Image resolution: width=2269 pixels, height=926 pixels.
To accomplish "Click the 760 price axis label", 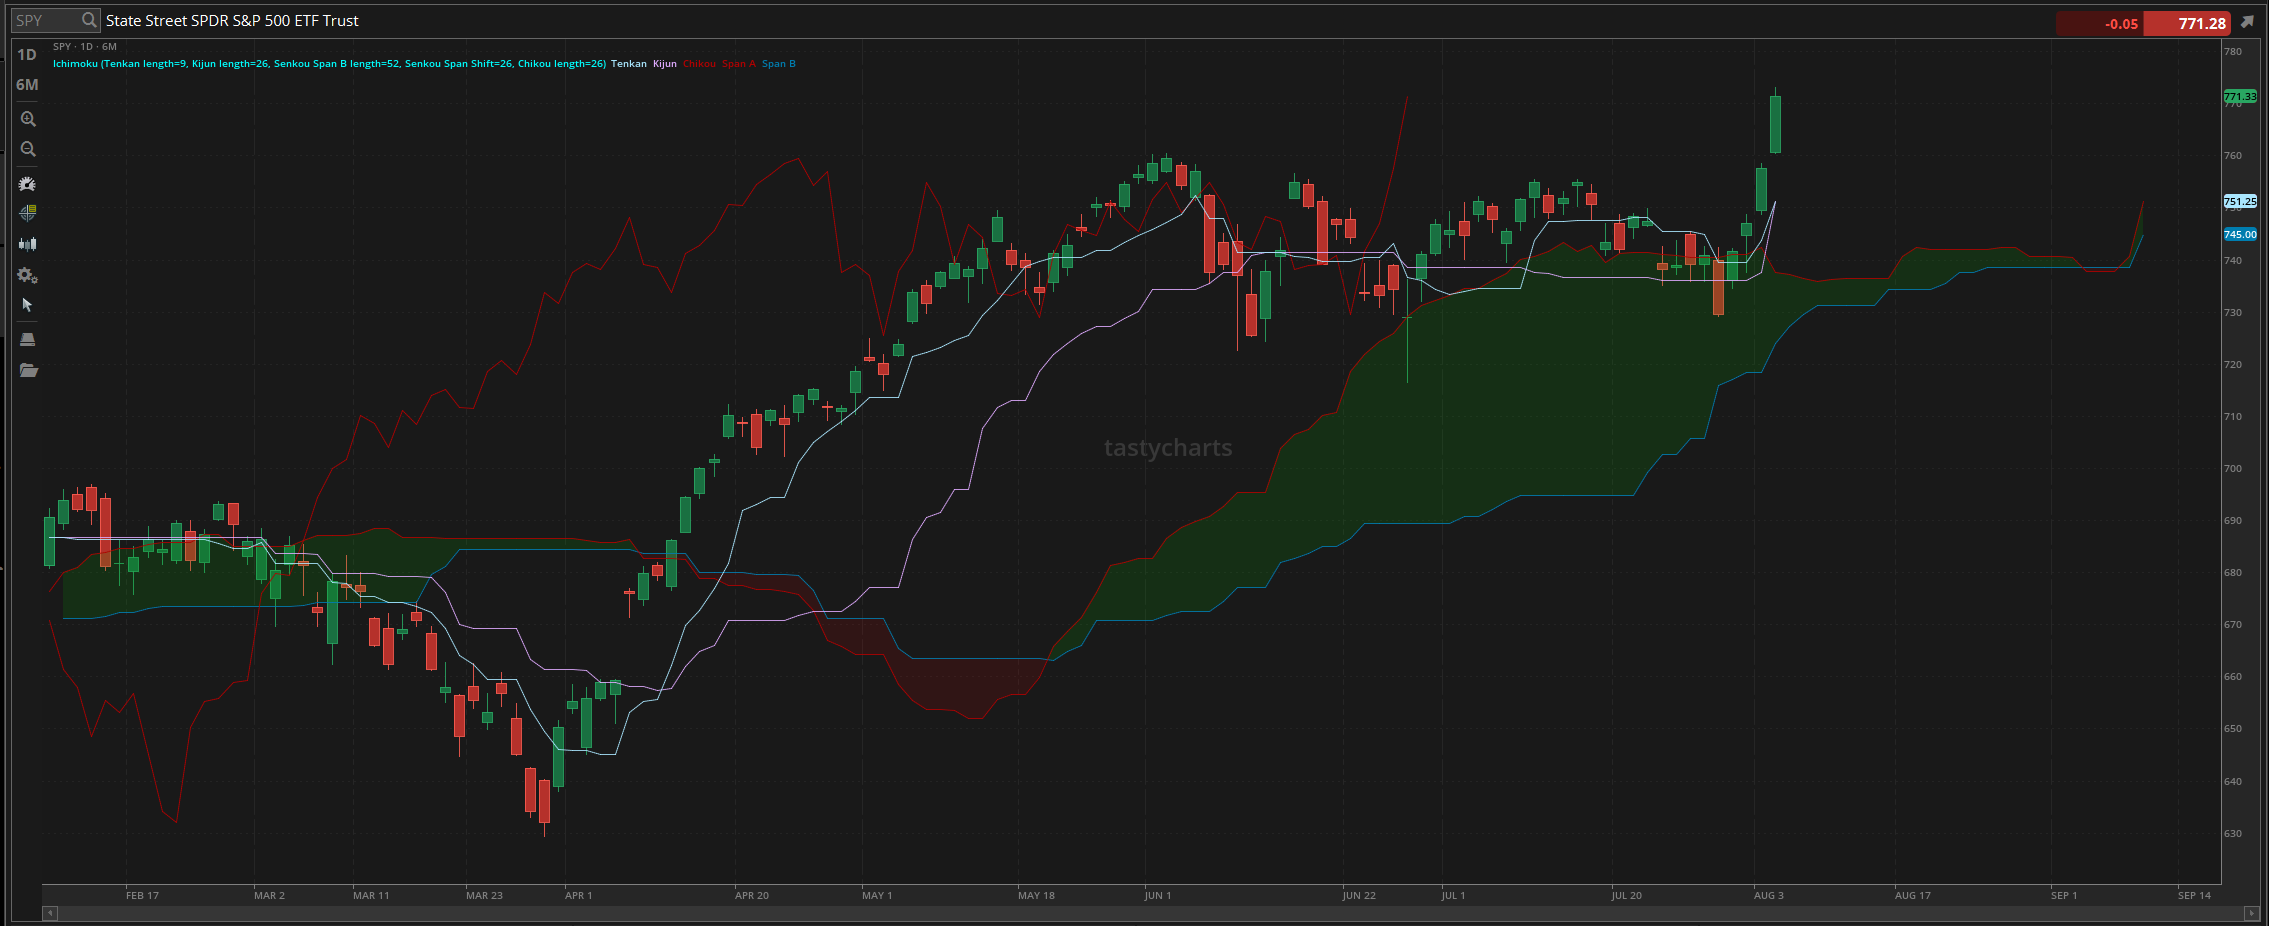I will 2233,156.
